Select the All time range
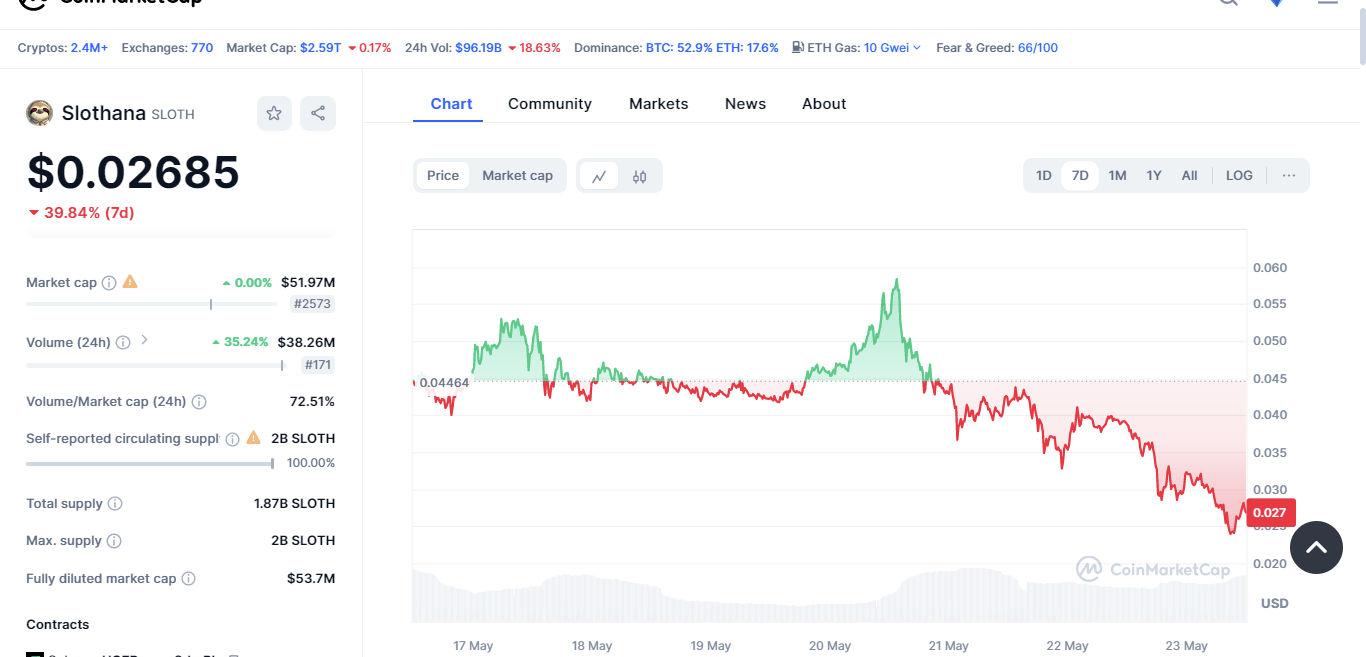The width and height of the screenshot is (1366, 657). coord(1189,175)
